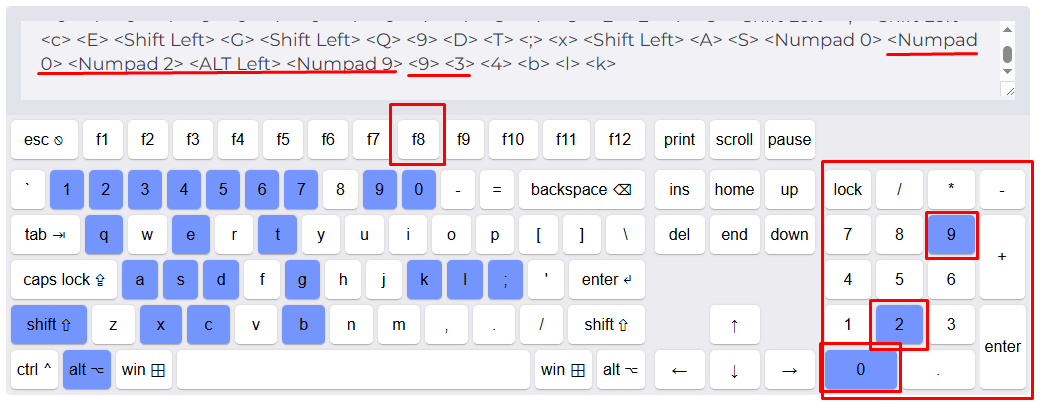Screen dimensions: 1040x405
Task: Click the w key
Action: pyautogui.click(x=147, y=235)
